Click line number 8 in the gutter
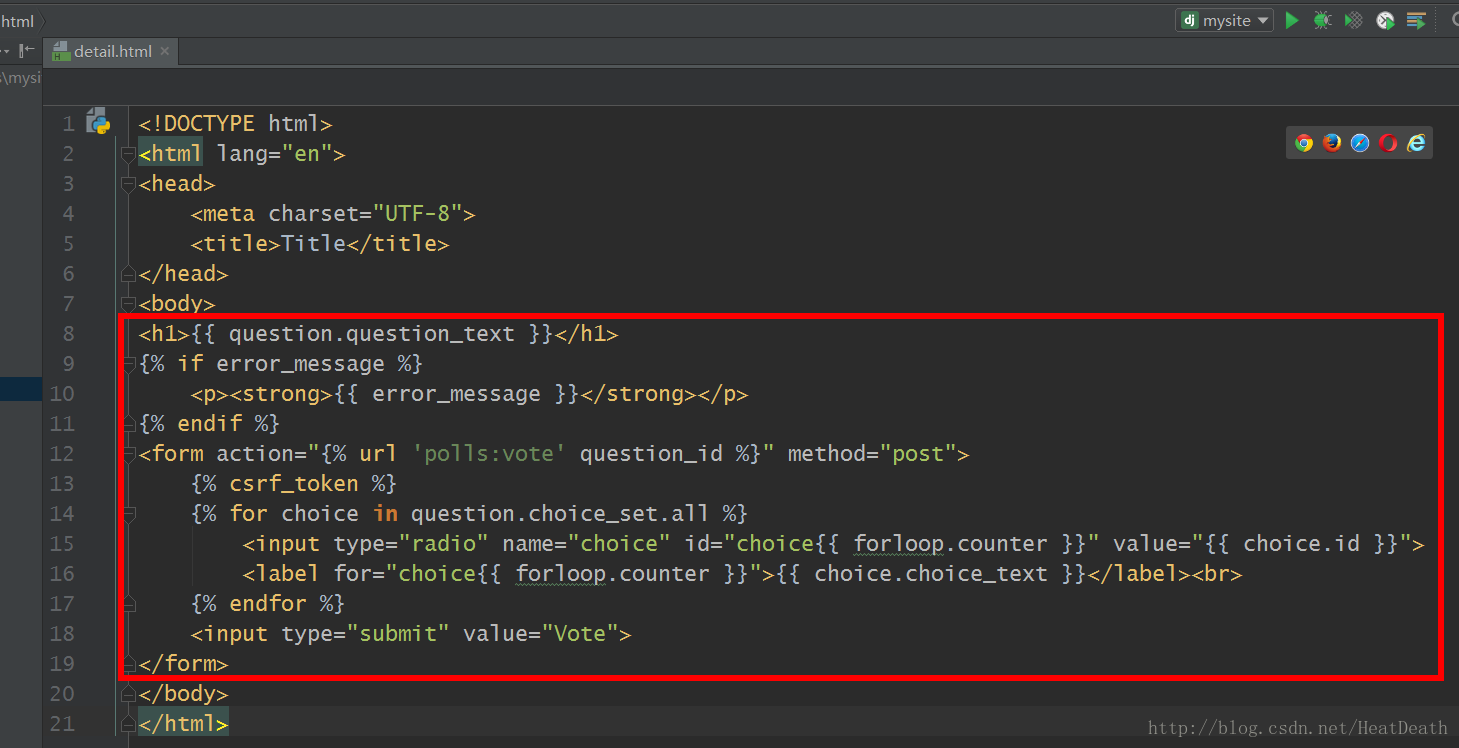The width and height of the screenshot is (1459, 748). pyautogui.click(x=68, y=334)
